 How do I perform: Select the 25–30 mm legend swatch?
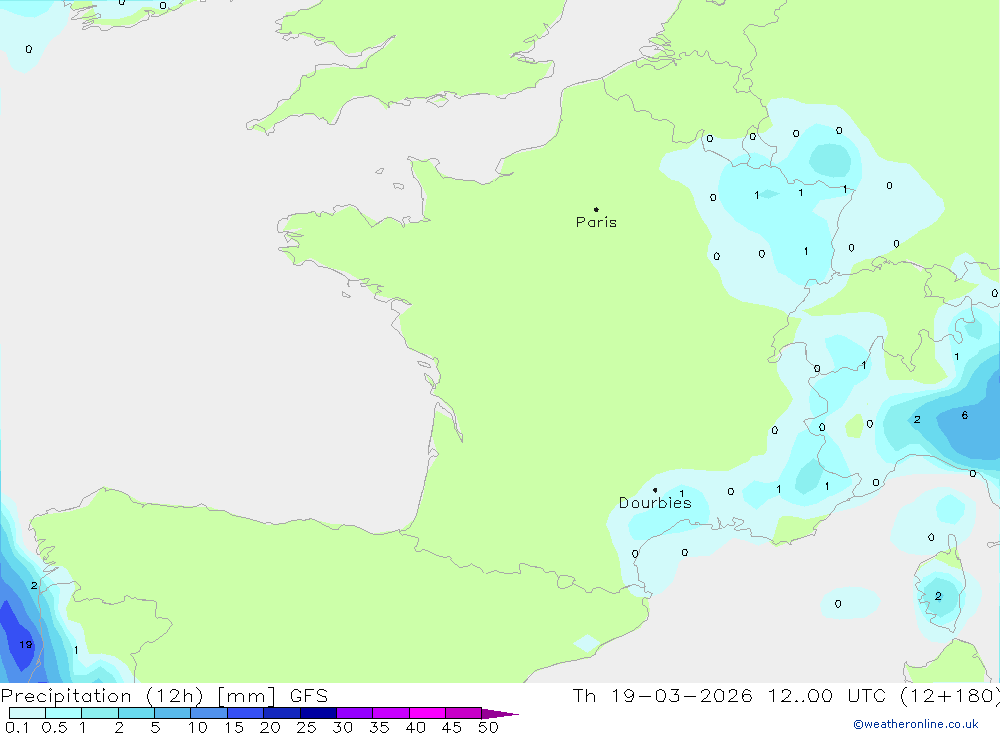(x=318, y=713)
